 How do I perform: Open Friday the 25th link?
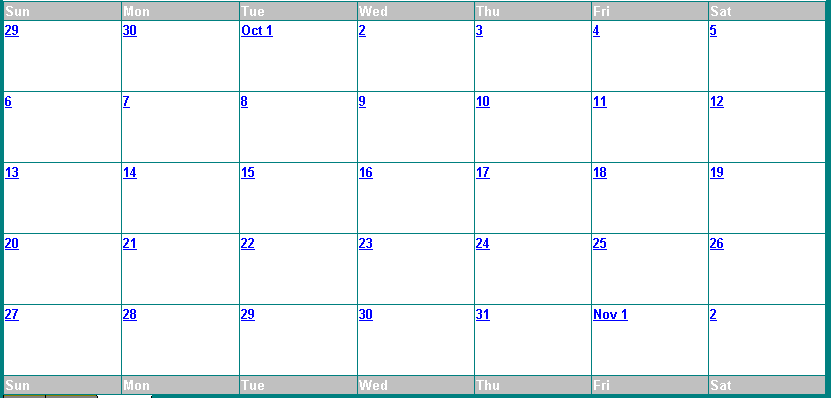[x=599, y=244]
